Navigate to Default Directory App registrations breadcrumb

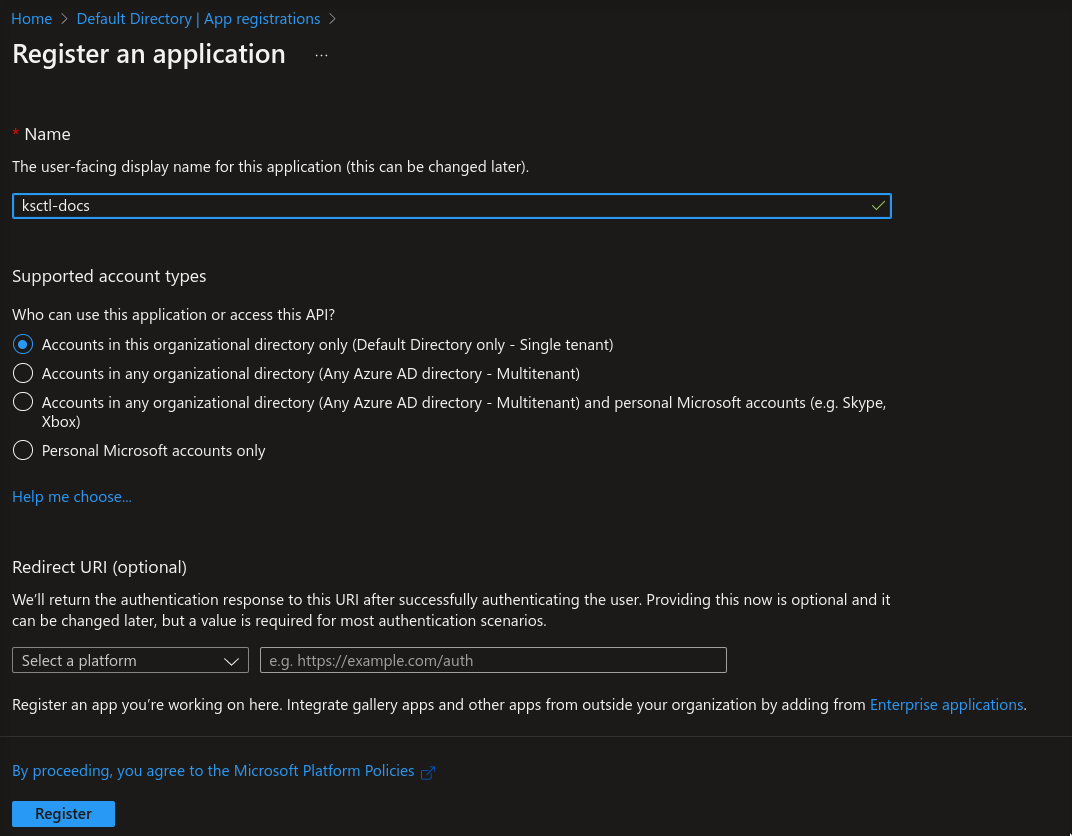[198, 19]
